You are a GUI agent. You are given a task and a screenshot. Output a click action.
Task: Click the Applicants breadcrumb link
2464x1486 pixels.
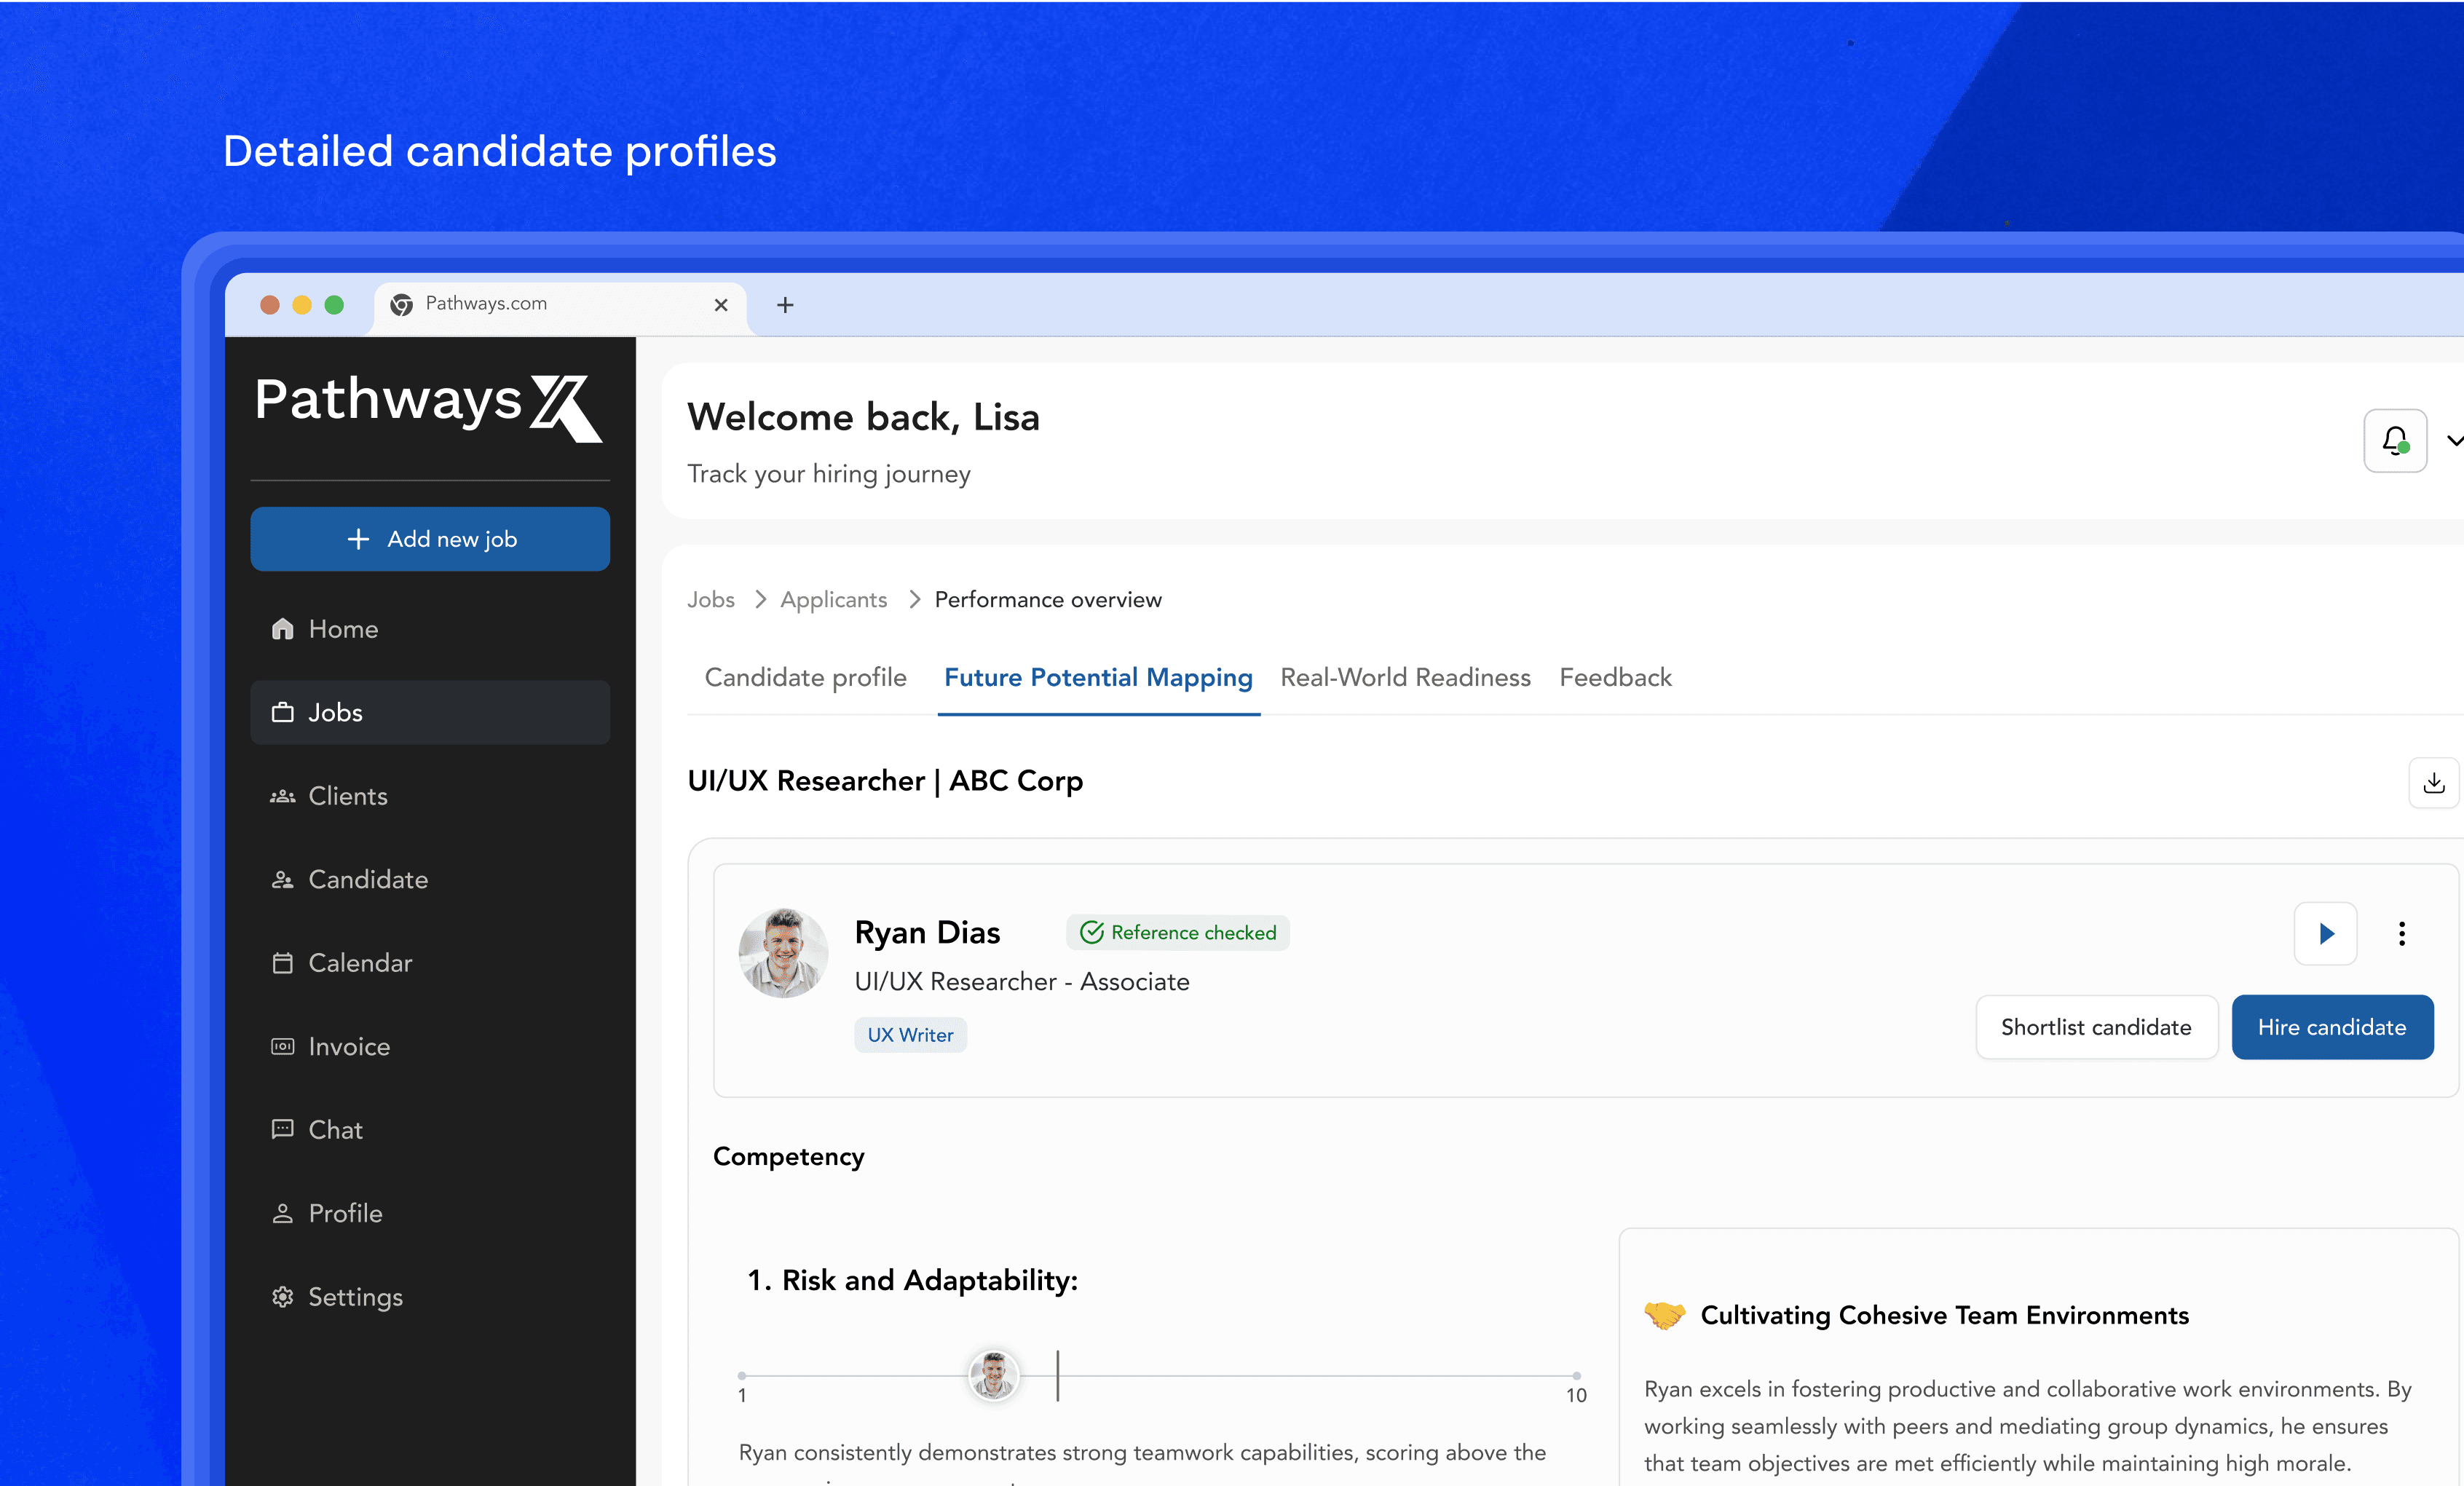(x=833, y=599)
